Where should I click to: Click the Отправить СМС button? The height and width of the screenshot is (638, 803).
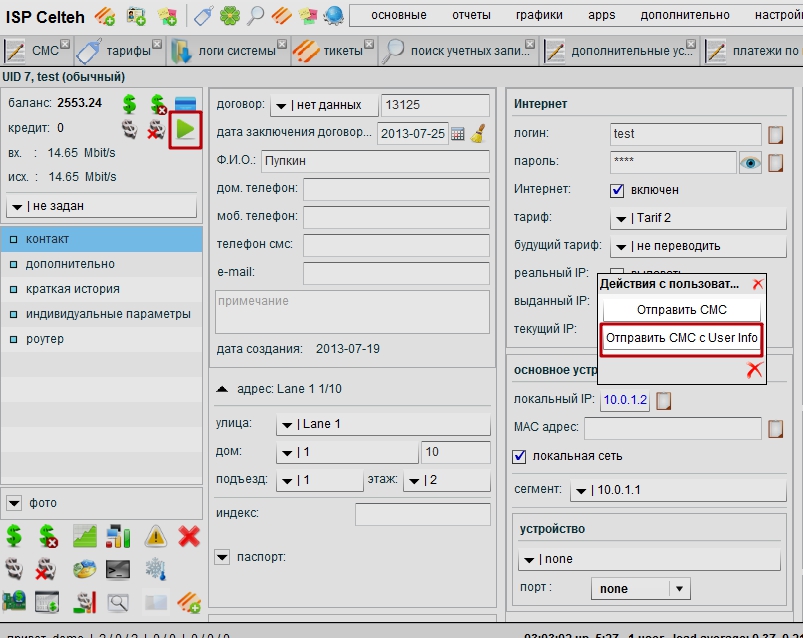681,310
